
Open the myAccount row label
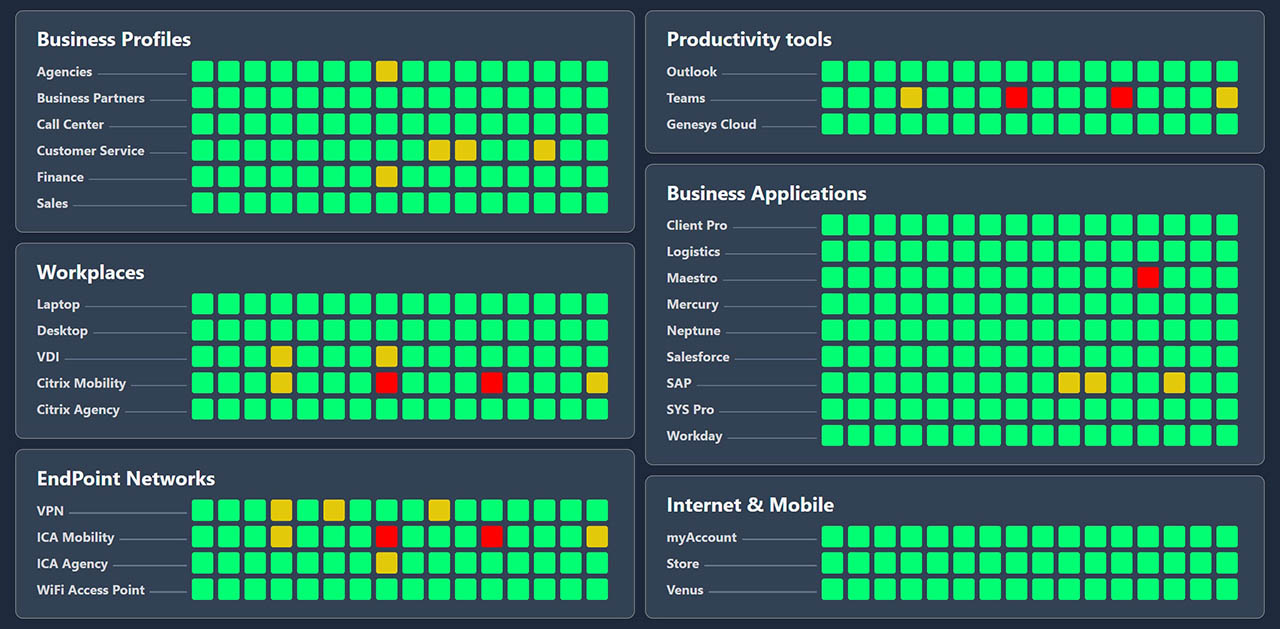tap(701, 537)
